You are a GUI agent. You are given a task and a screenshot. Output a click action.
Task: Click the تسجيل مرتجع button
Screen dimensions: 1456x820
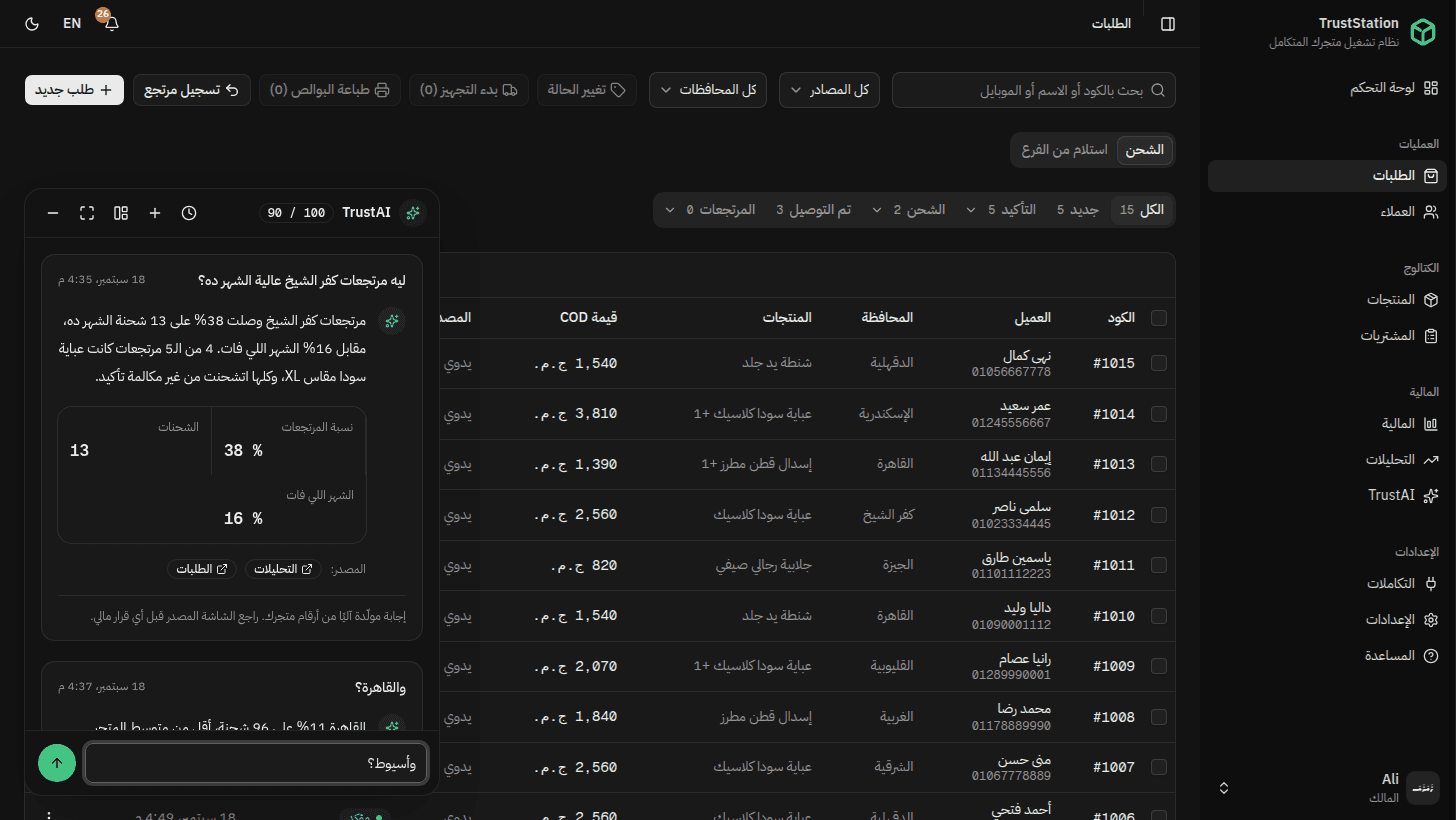(x=191, y=90)
